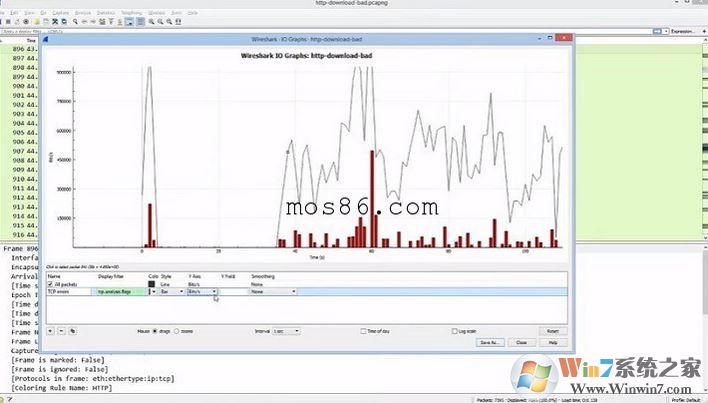Open the Edit menu
Screen dimensions: 708x403
pos(14,13)
